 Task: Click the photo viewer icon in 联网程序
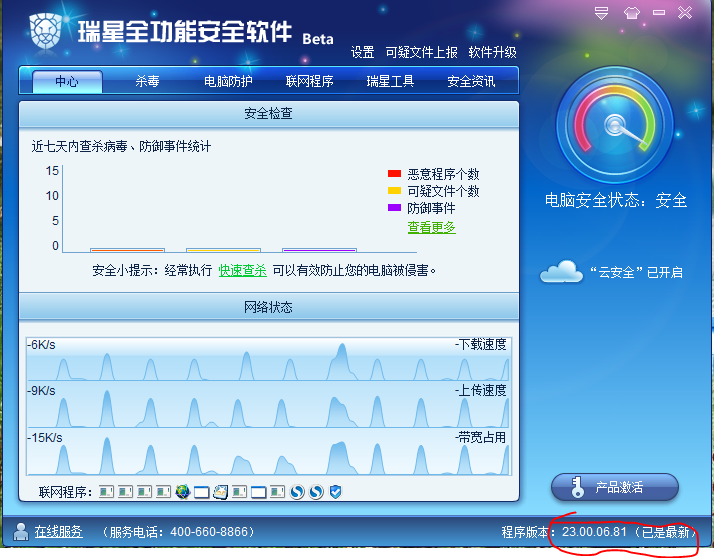[x=220, y=492]
